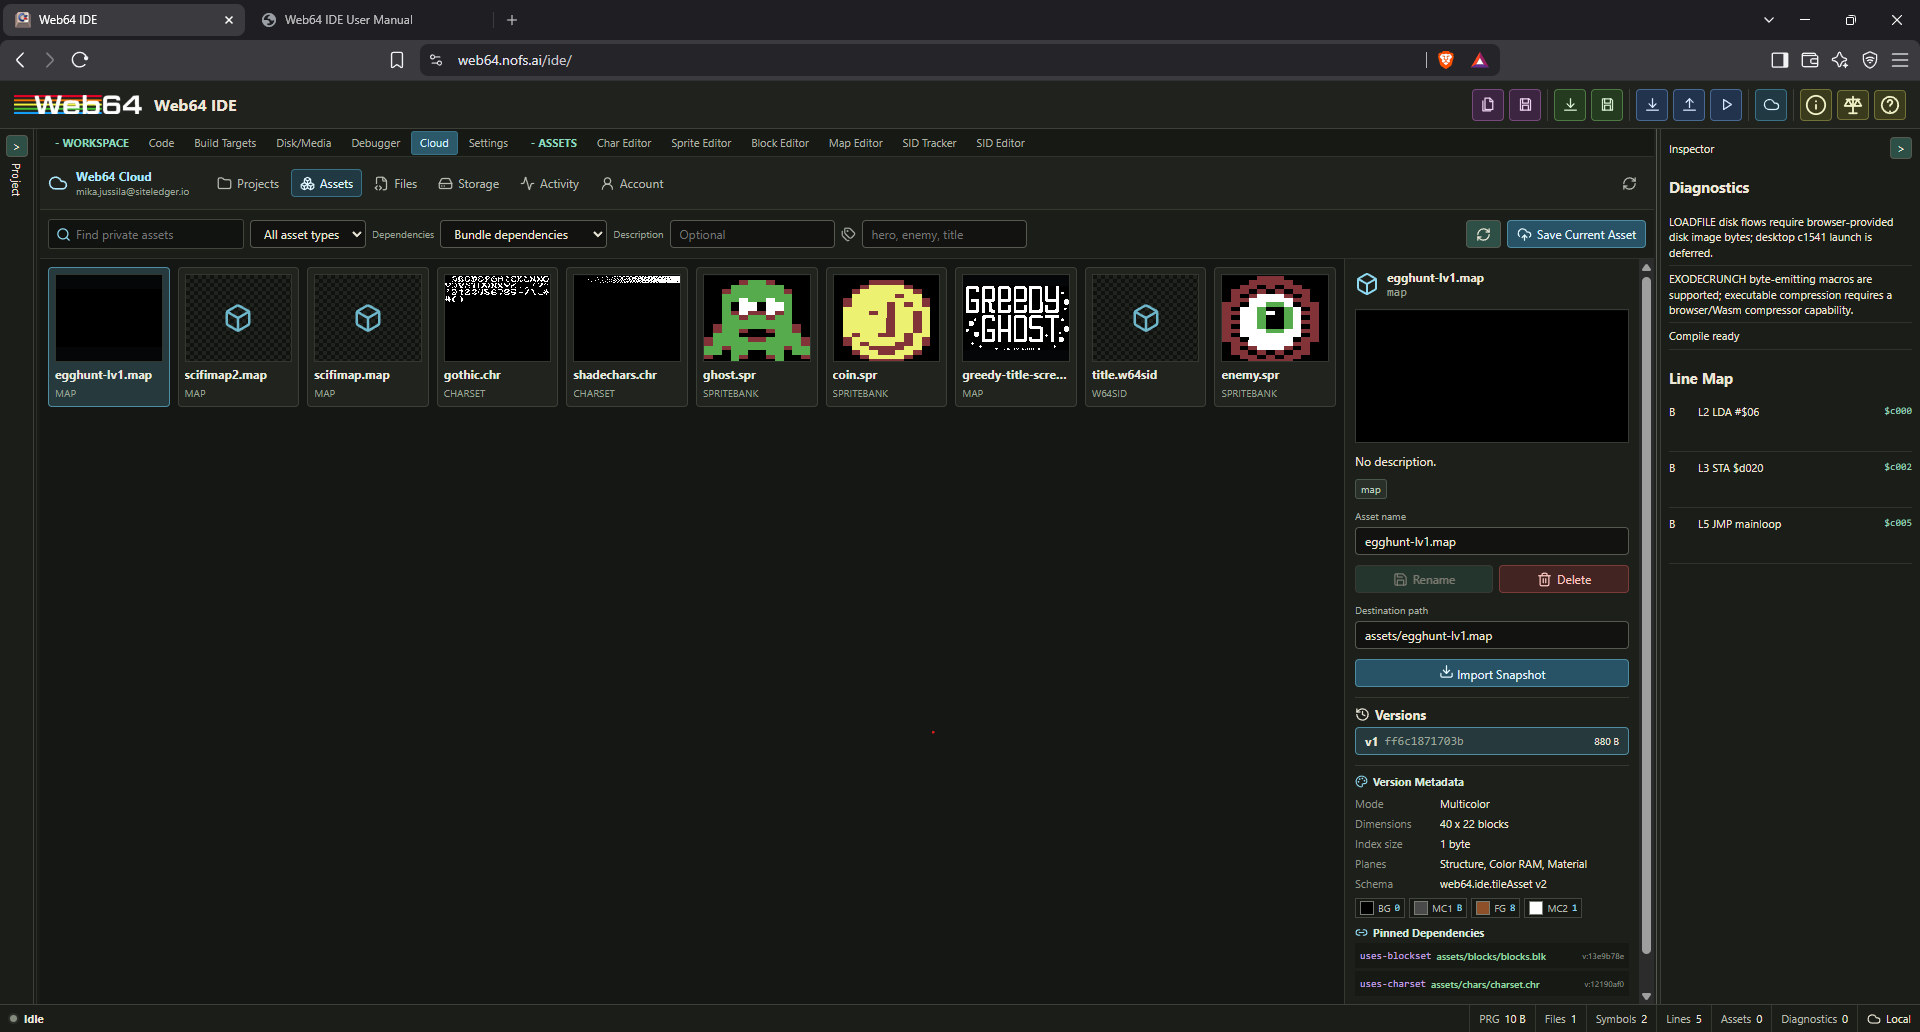This screenshot has width=1920, height=1032.
Task: Expand the Project sidebar arrow
Action: click(x=16, y=146)
